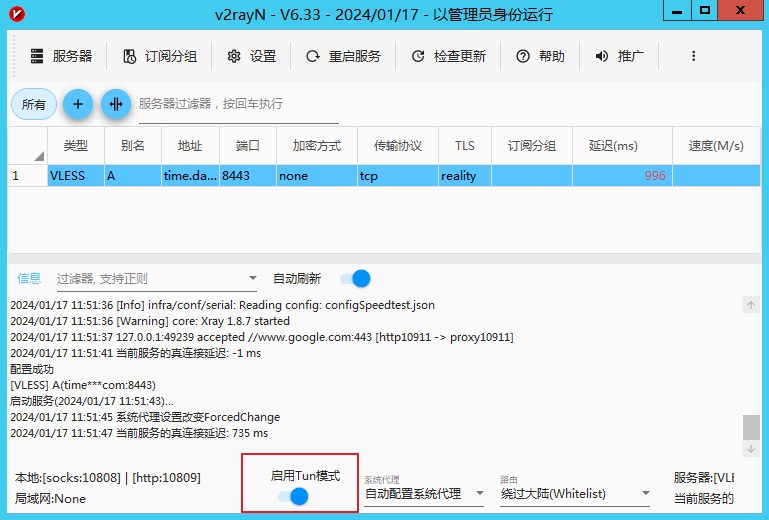The image size is (769, 520).
Task: Toggle the 启用Tun模式 switch
Action: click(293, 496)
